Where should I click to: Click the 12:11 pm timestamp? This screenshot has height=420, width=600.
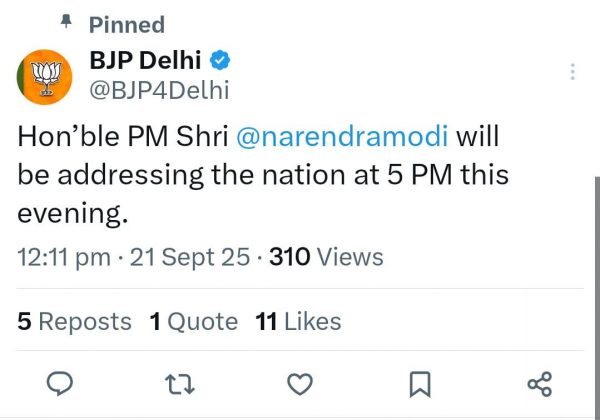click(x=64, y=257)
